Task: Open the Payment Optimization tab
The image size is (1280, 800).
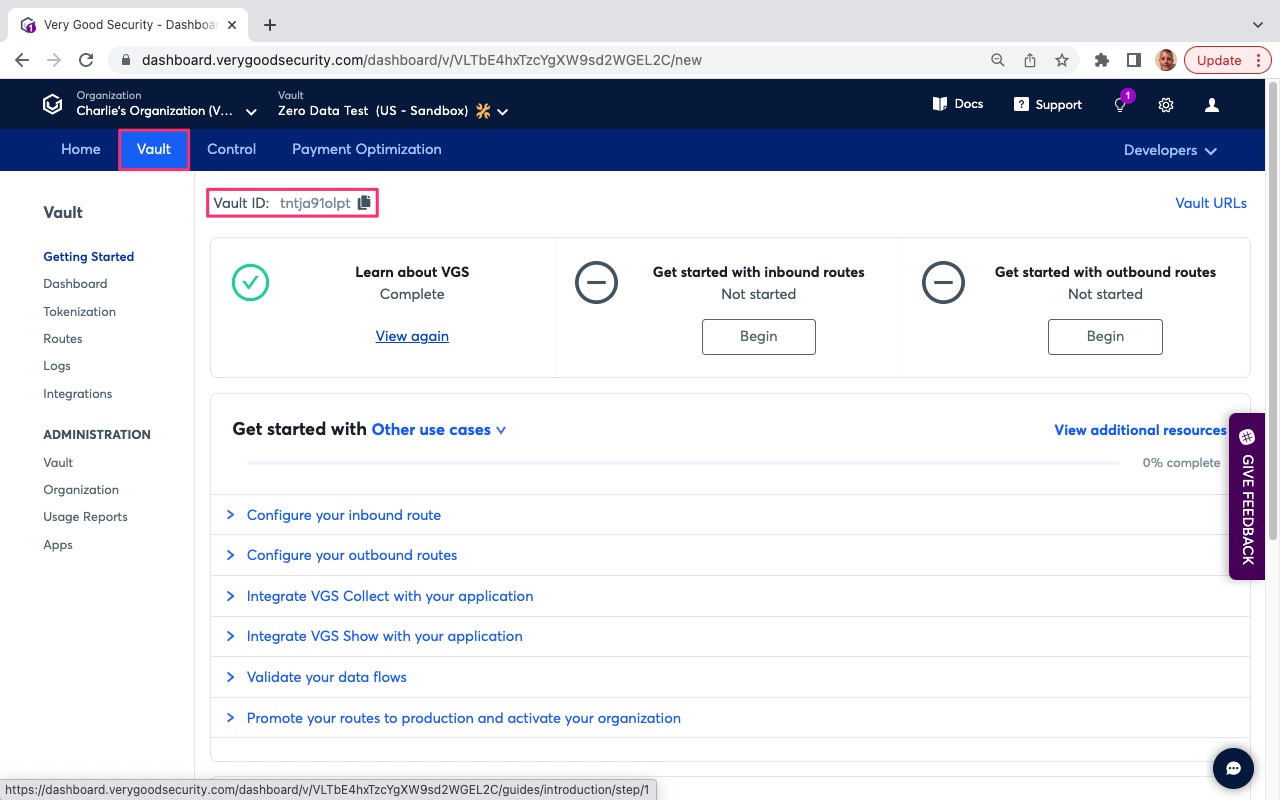Action: [x=366, y=149]
